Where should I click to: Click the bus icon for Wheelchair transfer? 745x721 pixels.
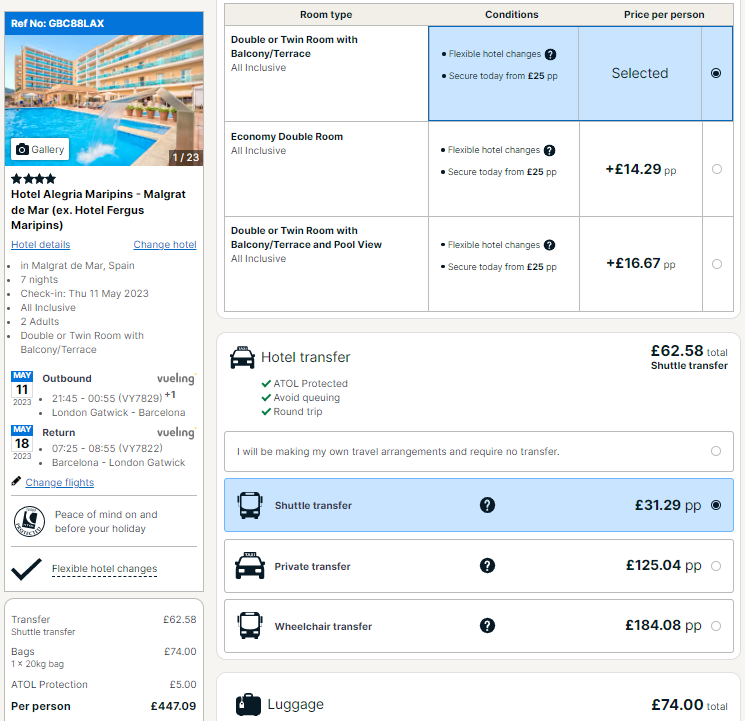pyautogui.click(x=250, y=625)
